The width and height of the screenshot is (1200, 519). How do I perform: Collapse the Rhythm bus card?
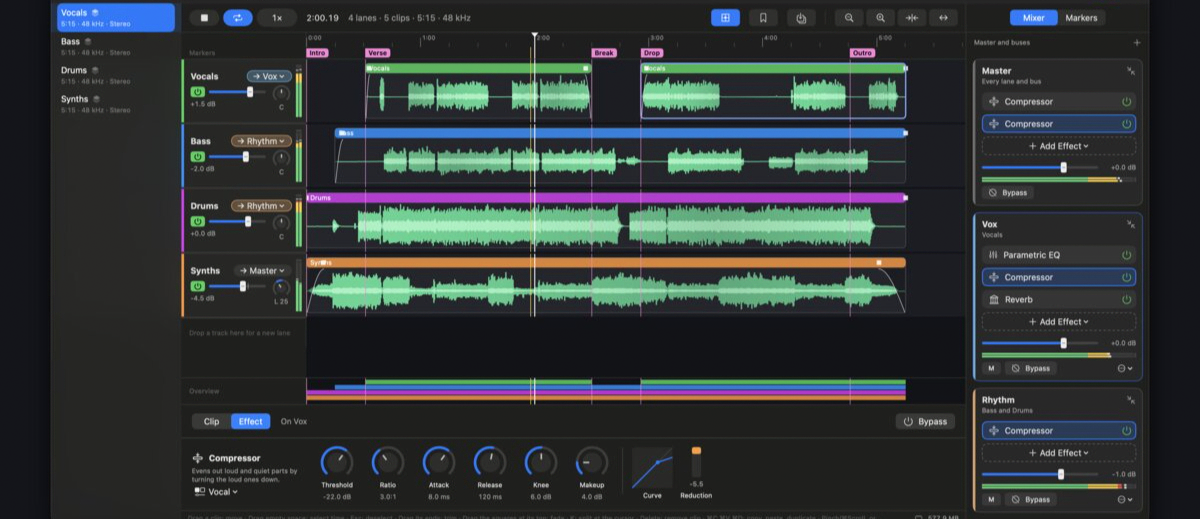pyautogui.click(x=1130, y=399)
